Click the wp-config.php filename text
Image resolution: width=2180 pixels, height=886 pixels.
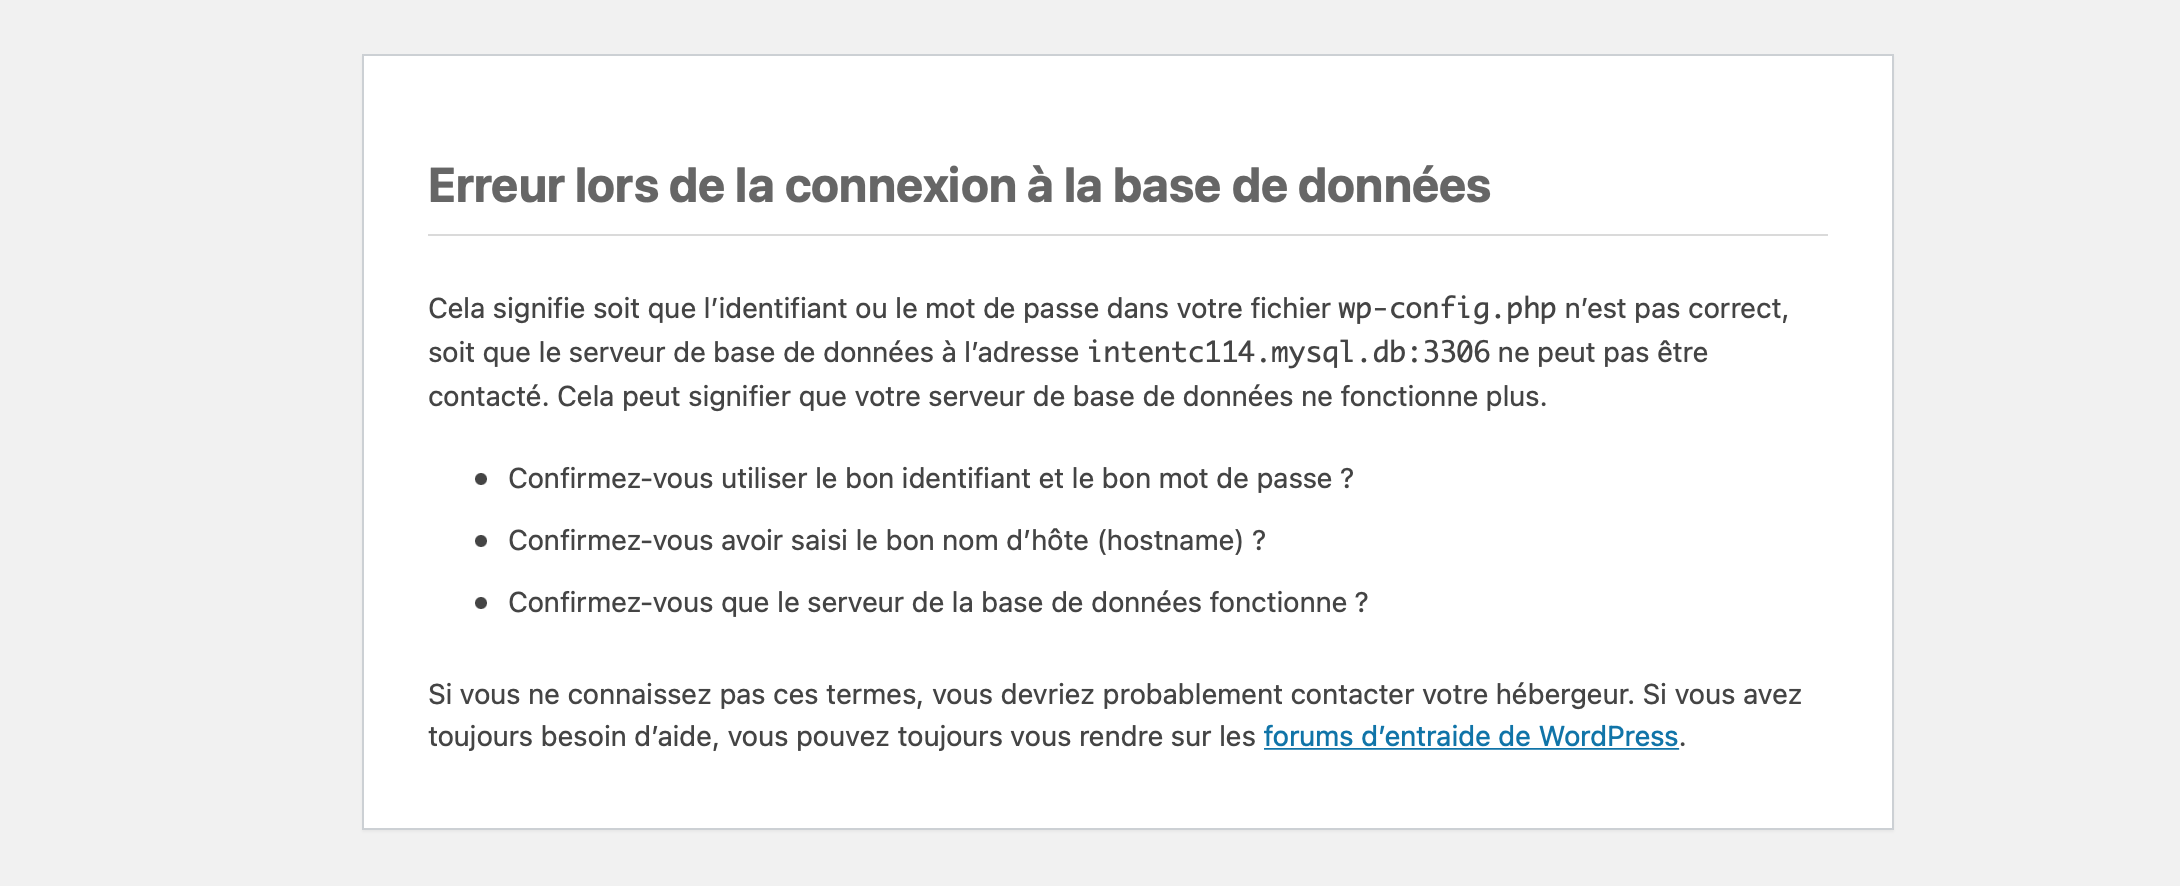pyautogui.click(x=1447, y=309)
